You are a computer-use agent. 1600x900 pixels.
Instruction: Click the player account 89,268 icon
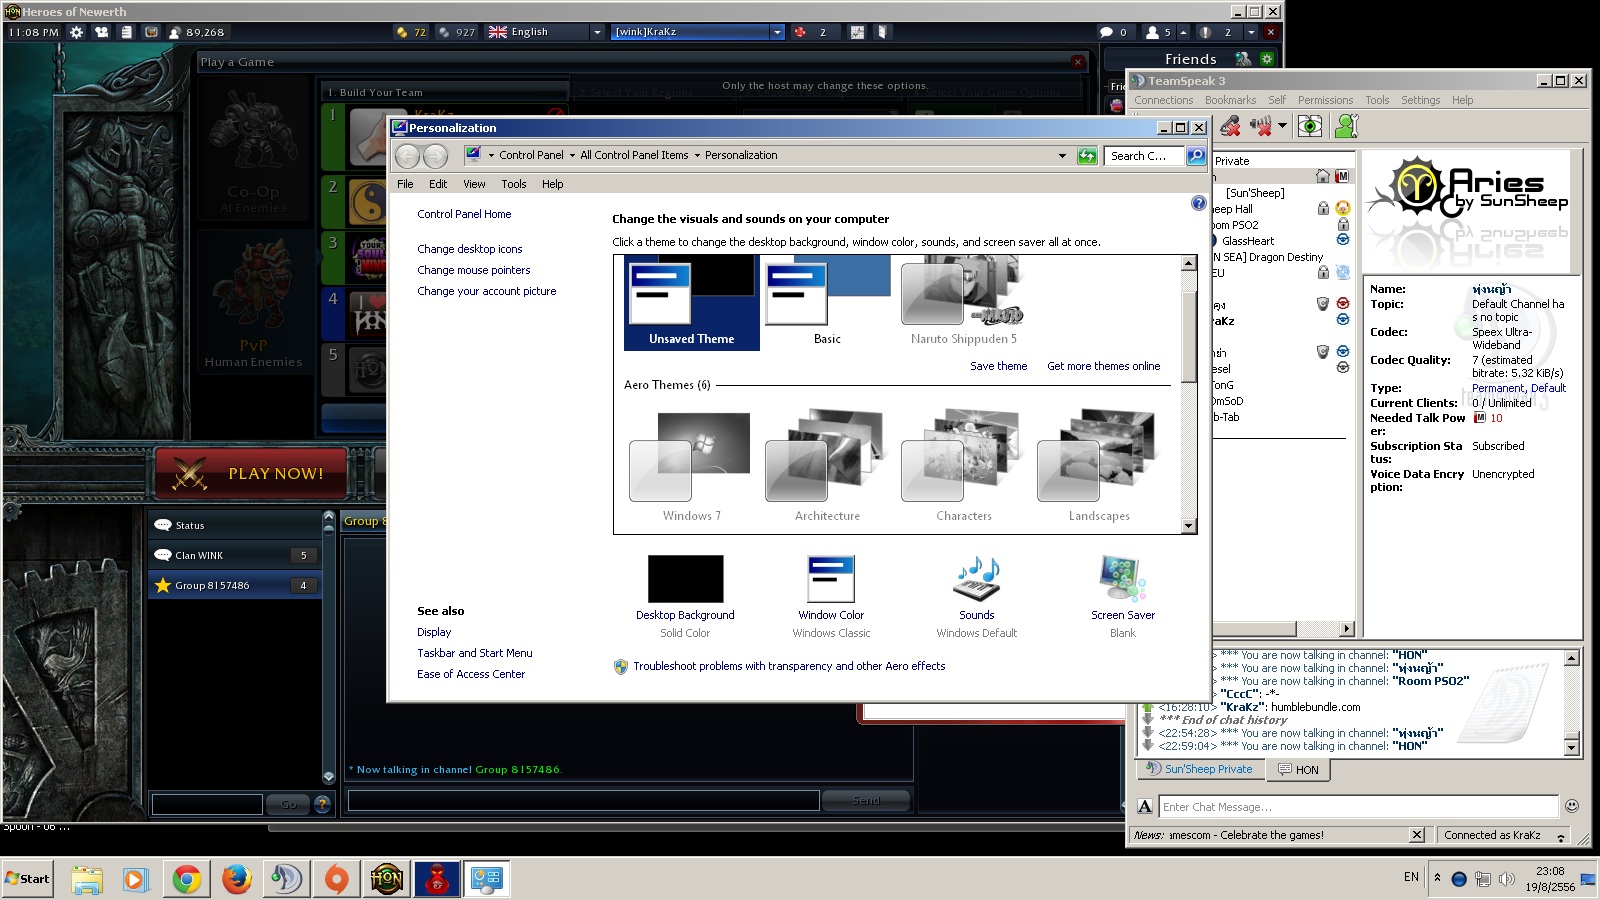click(x=175, y=32)
